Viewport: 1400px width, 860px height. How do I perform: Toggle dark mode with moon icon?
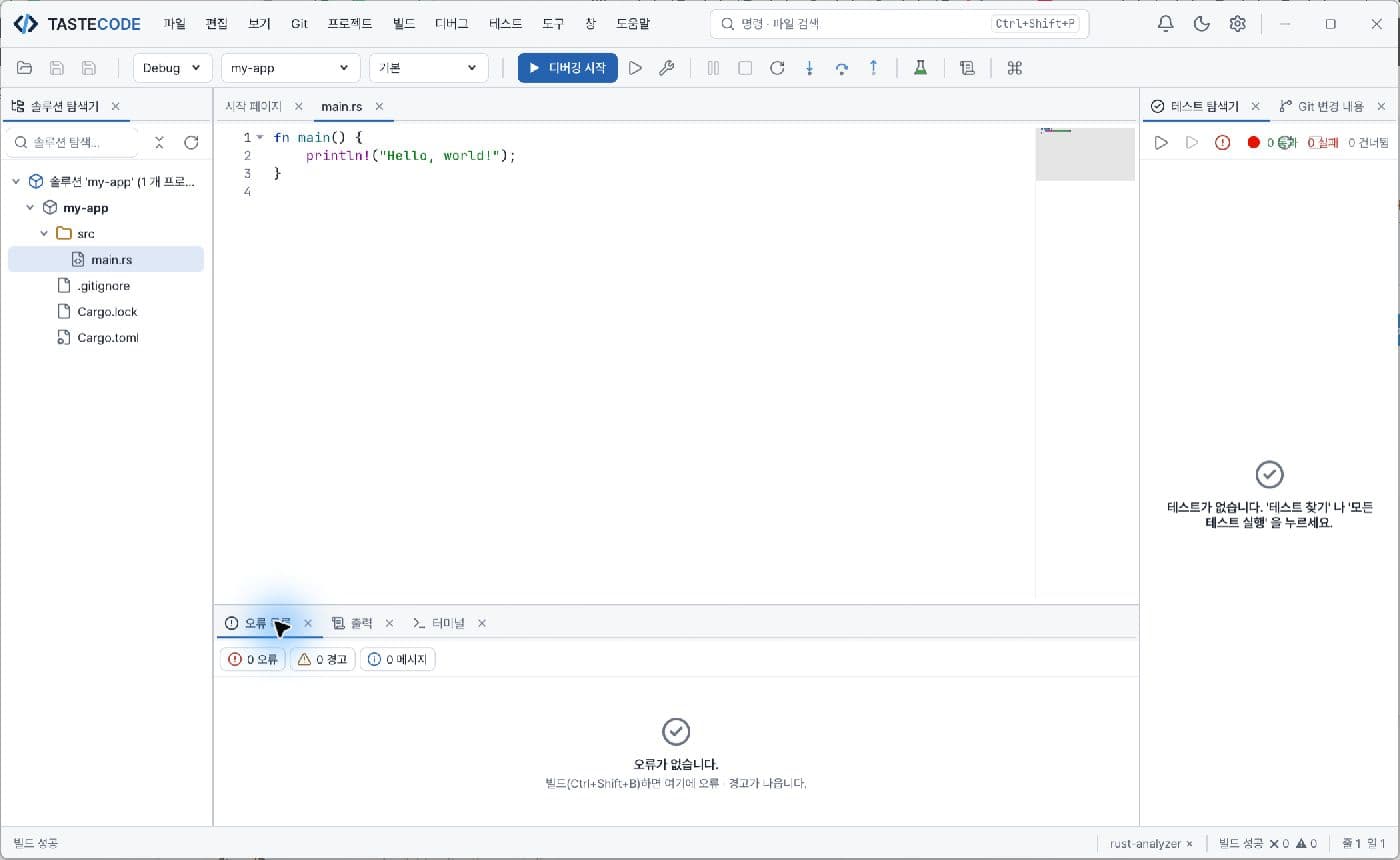pos(1202,24)
